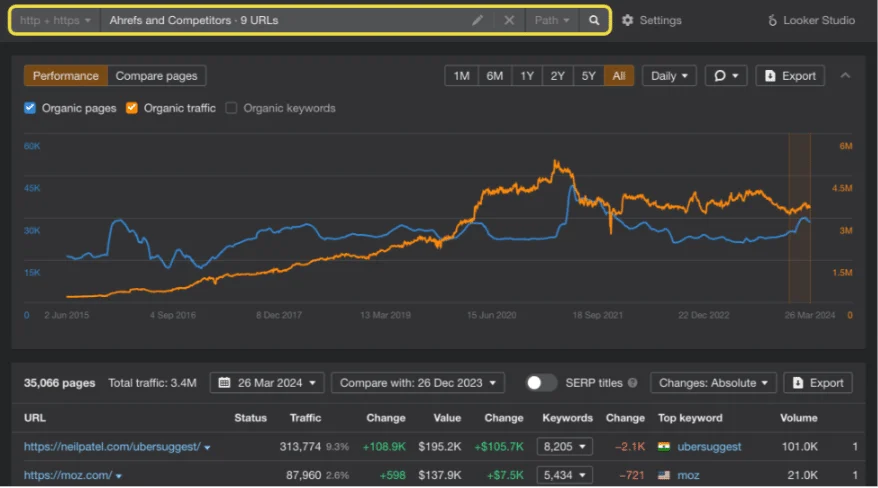Enable the Organic keywords checkbox

pyautogui.click(x=231, y=107)
